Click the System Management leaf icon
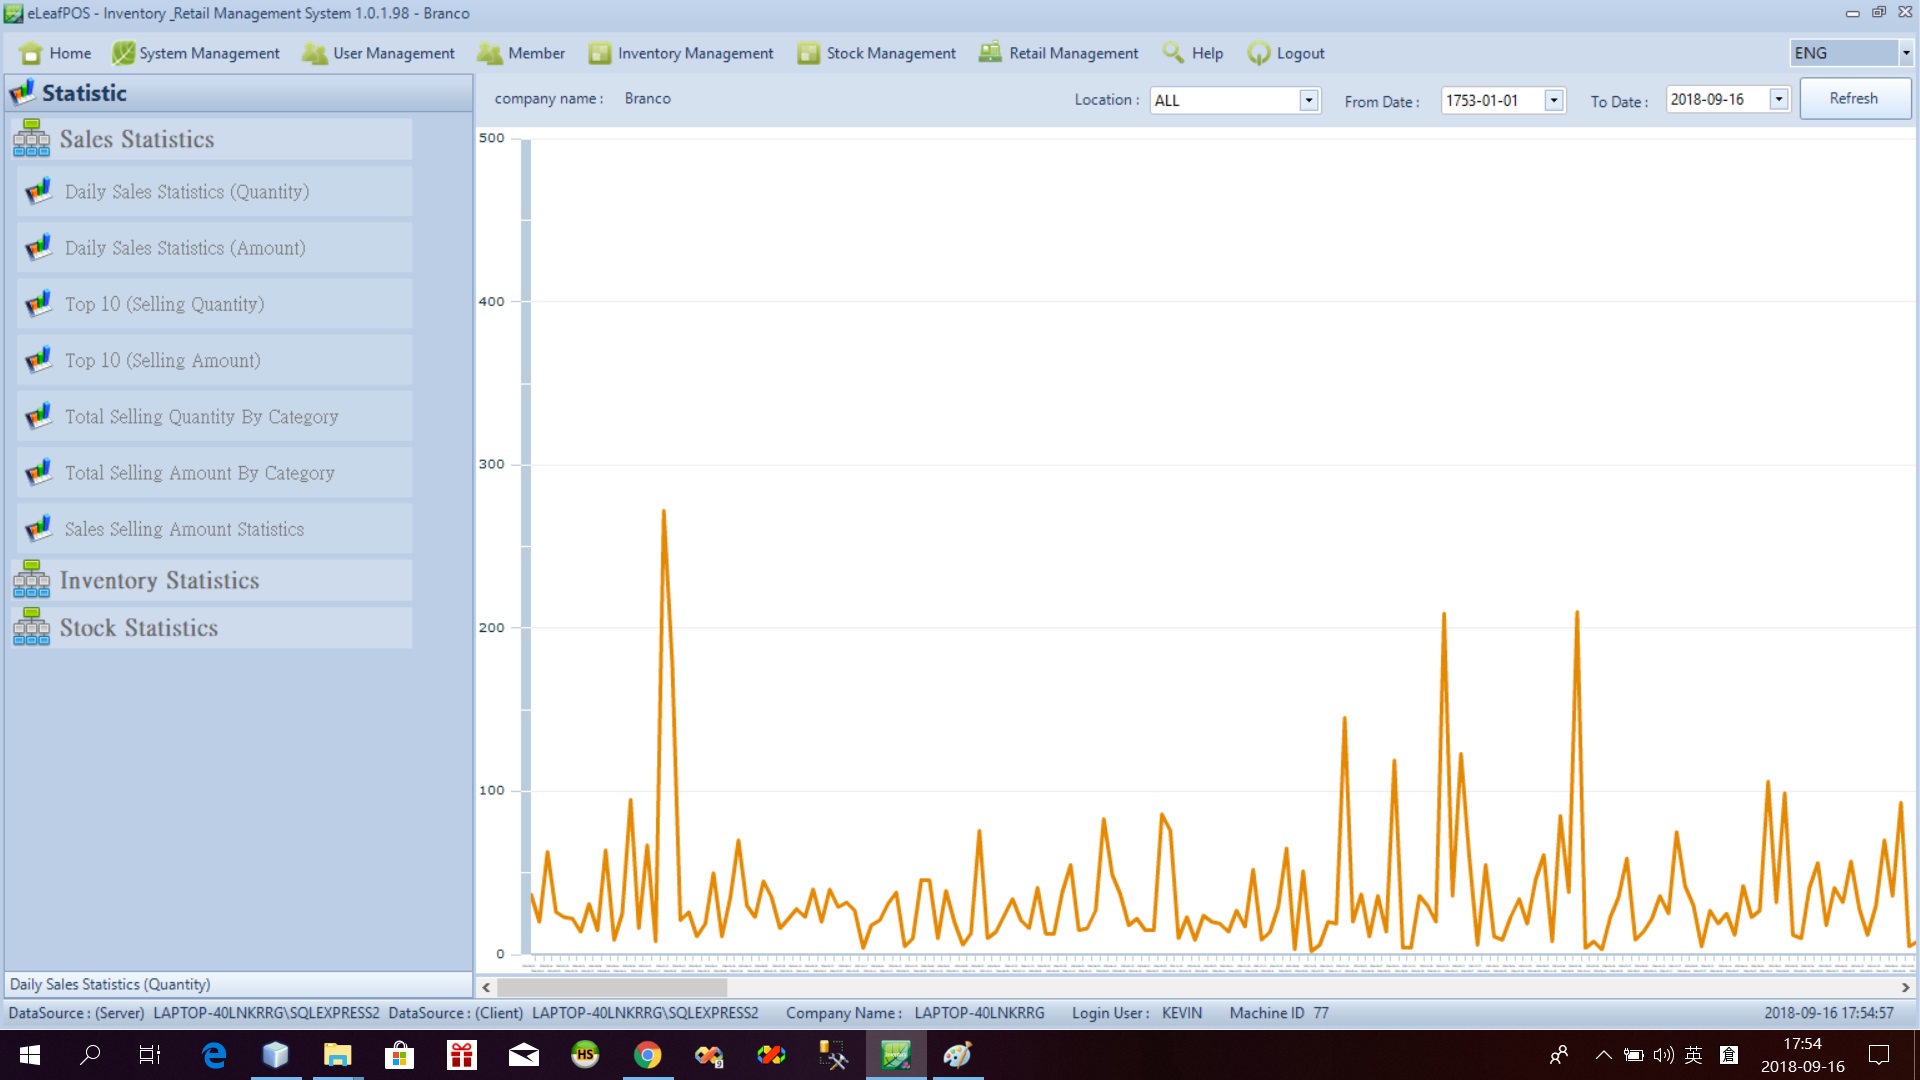This screenshot has height=1080, width=1920. (x=123, y=53)
